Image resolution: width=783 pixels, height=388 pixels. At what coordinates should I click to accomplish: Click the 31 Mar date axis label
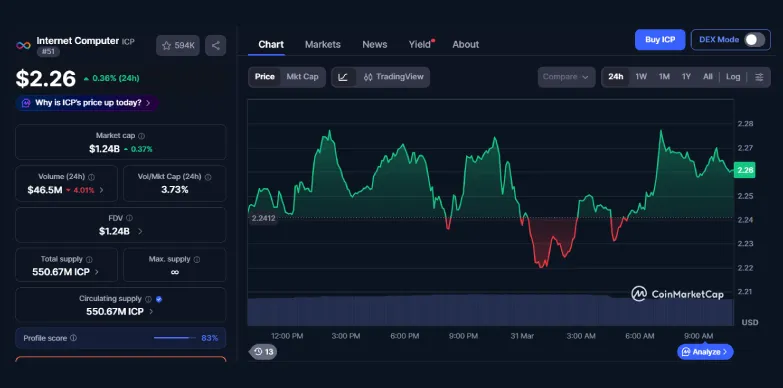click(522, 336)
